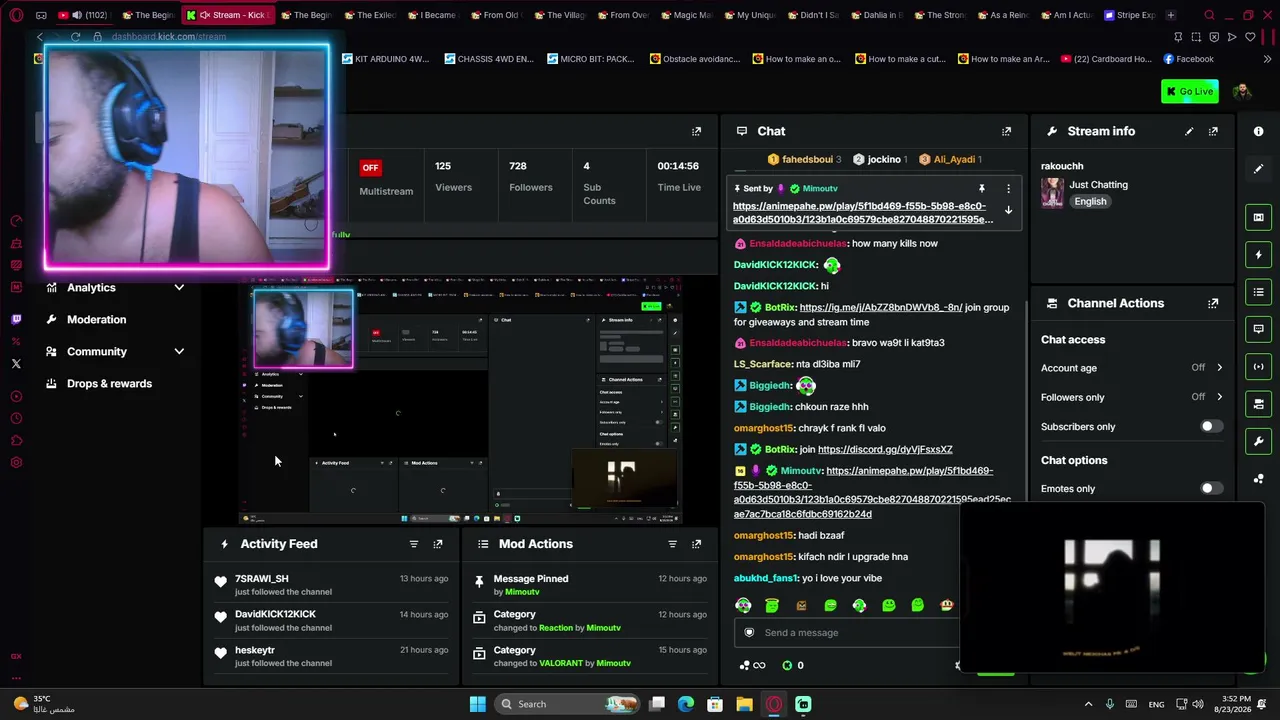Viewport: 1280px width, 720px height.
Task: Toggle the Activity Feed lightning icon in sidebar
Action: pyautogui.click(x=1258, y=255)
